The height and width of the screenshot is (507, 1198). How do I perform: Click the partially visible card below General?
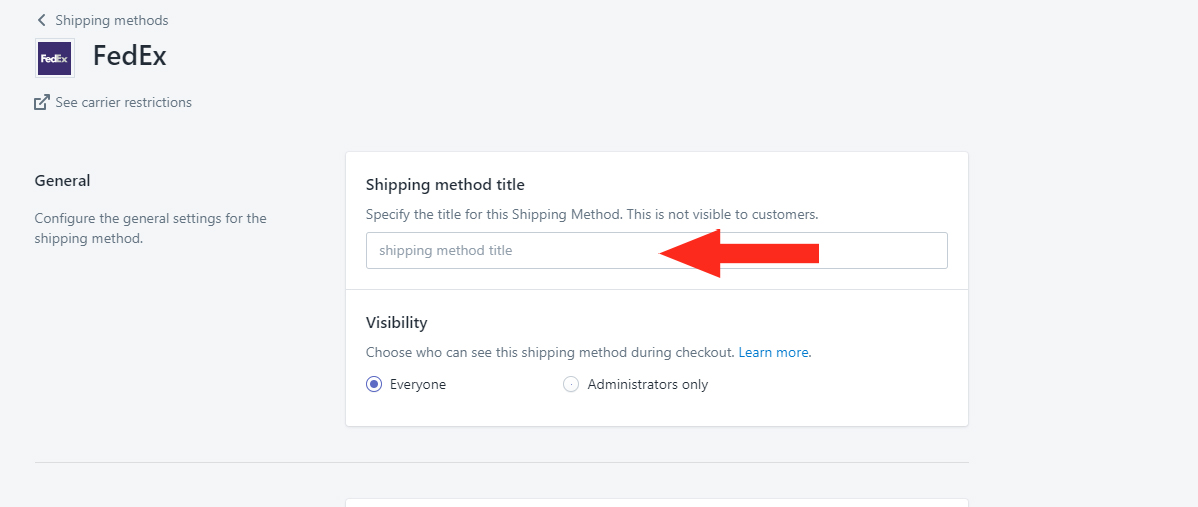click(657, 502)
